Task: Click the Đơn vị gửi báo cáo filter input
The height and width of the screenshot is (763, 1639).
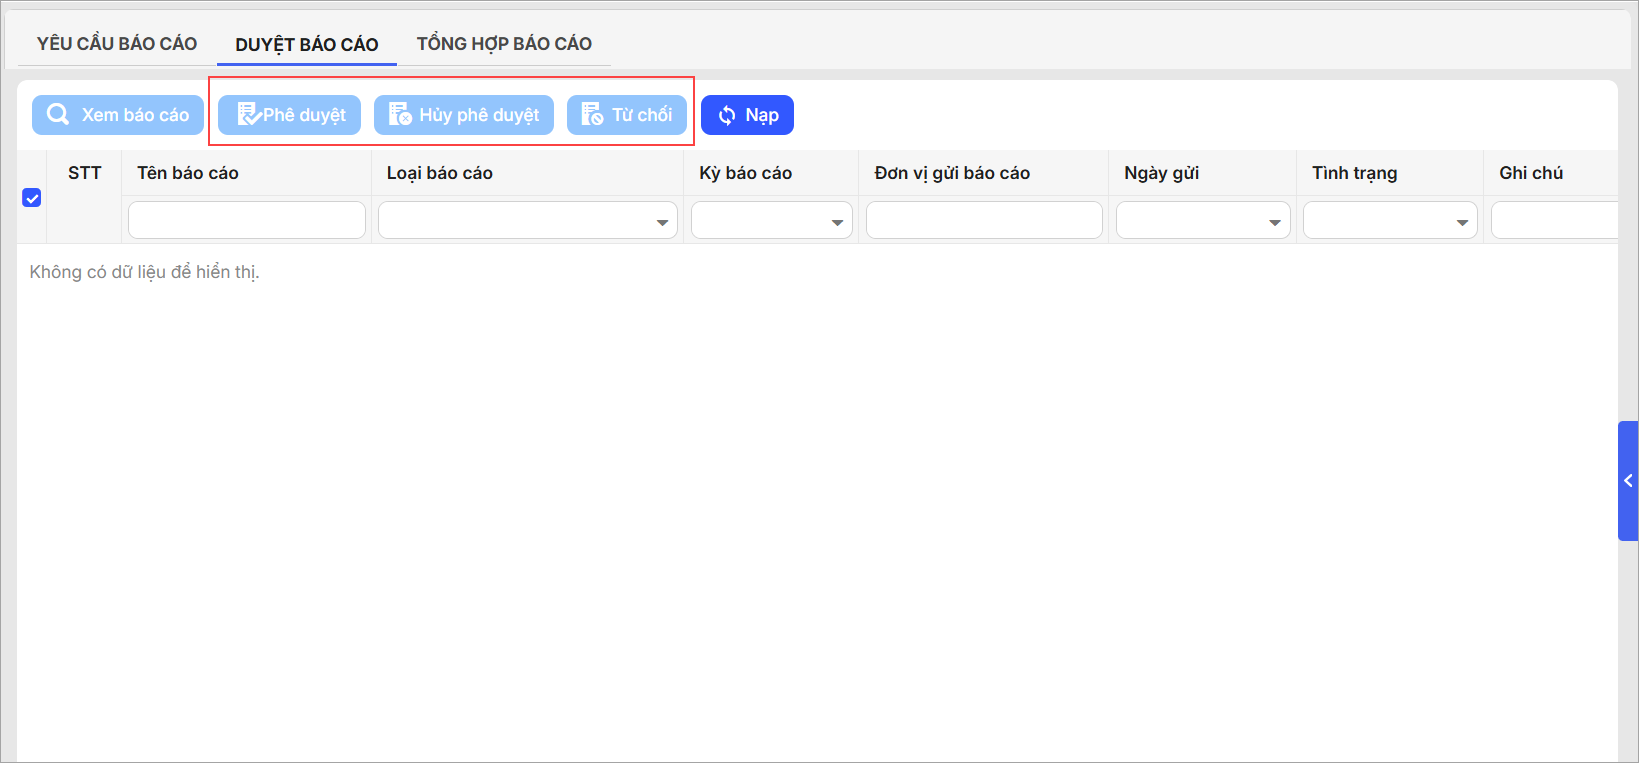Action: (x=984, y=220)
